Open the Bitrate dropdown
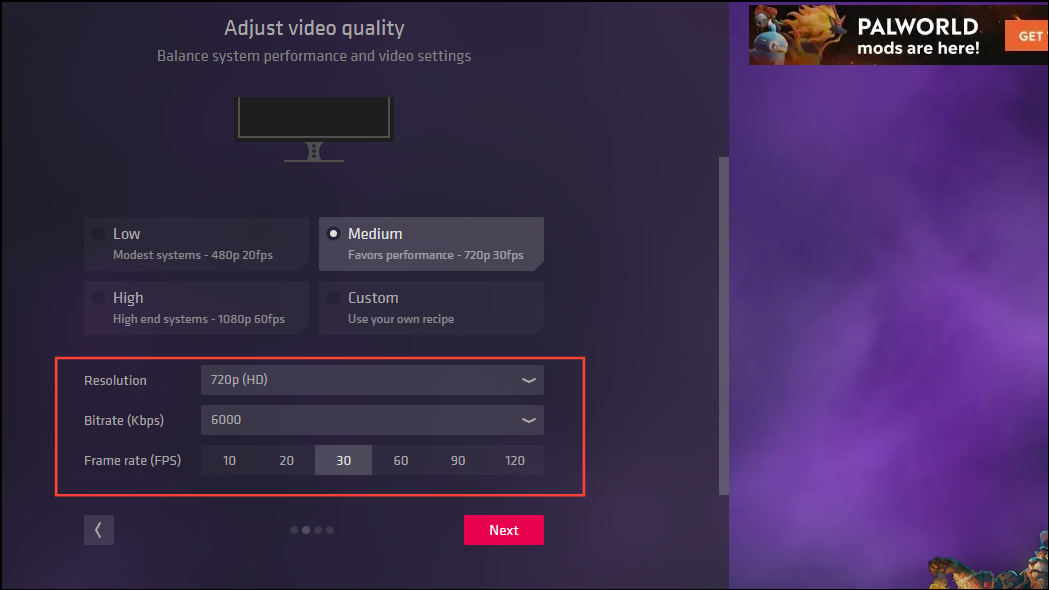 point(372,420)
